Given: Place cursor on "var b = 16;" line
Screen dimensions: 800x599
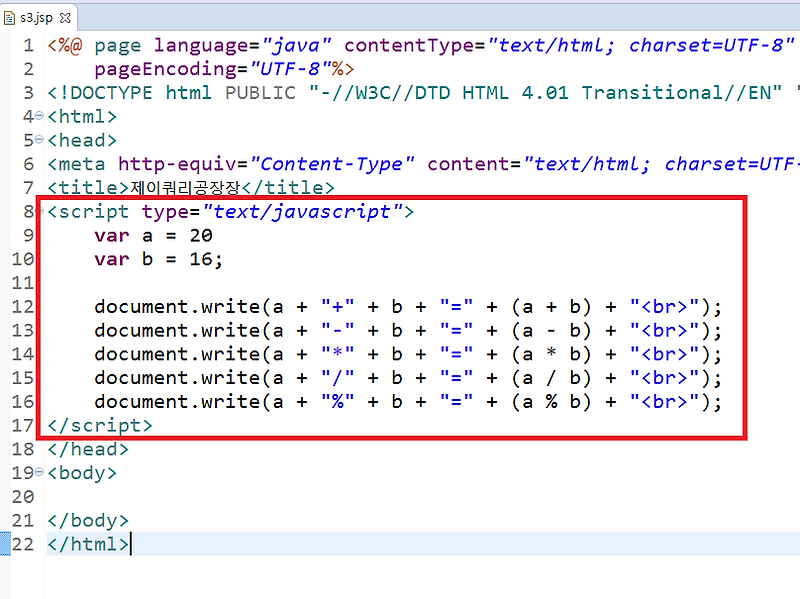Looking at the screenshot, I should (158, 259).
